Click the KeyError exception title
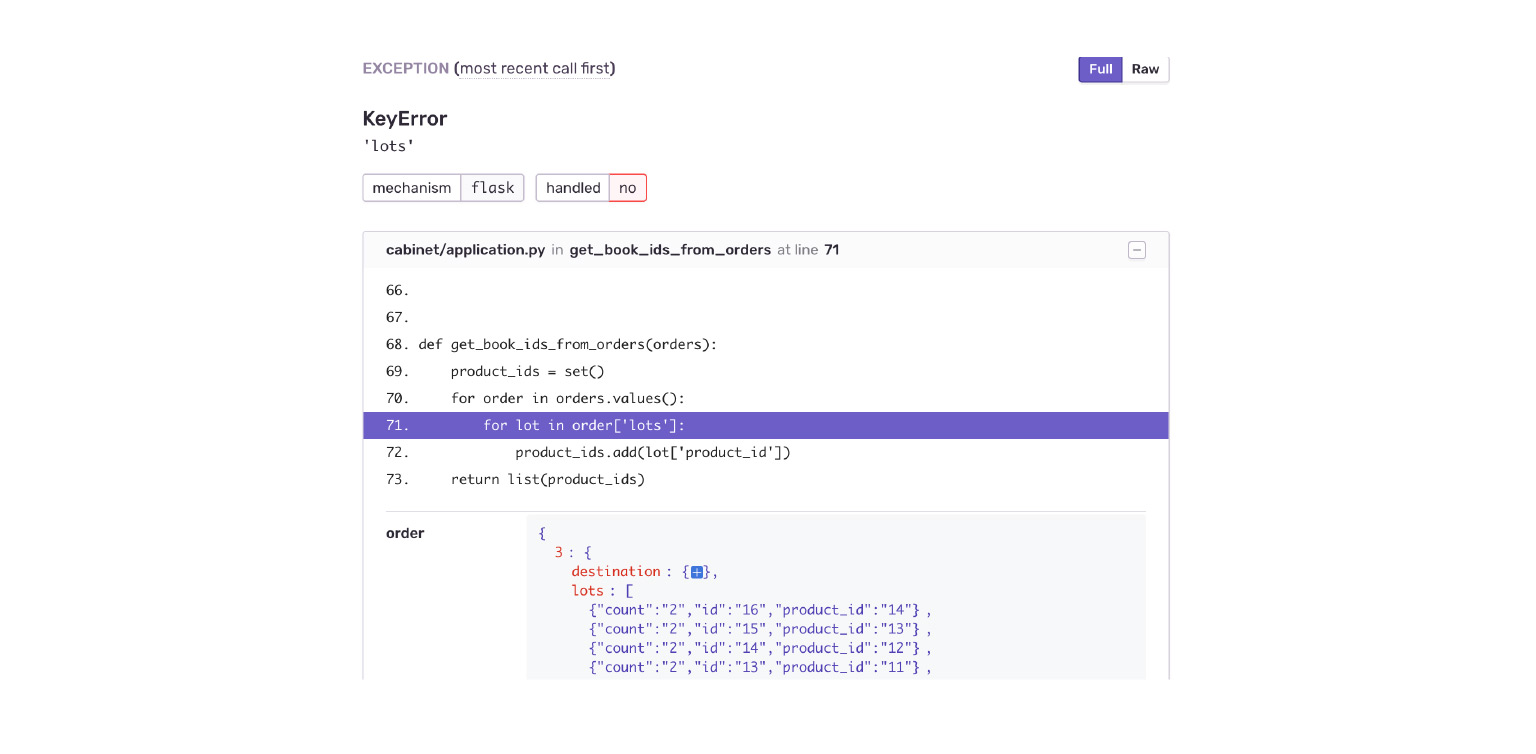The height and width of the screenshot is (754, 1536). click(405, 119)
